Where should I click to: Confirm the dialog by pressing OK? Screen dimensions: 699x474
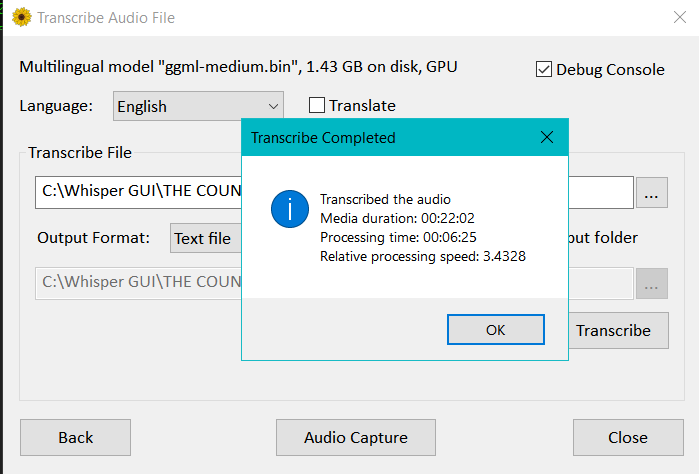coord(495,329)
